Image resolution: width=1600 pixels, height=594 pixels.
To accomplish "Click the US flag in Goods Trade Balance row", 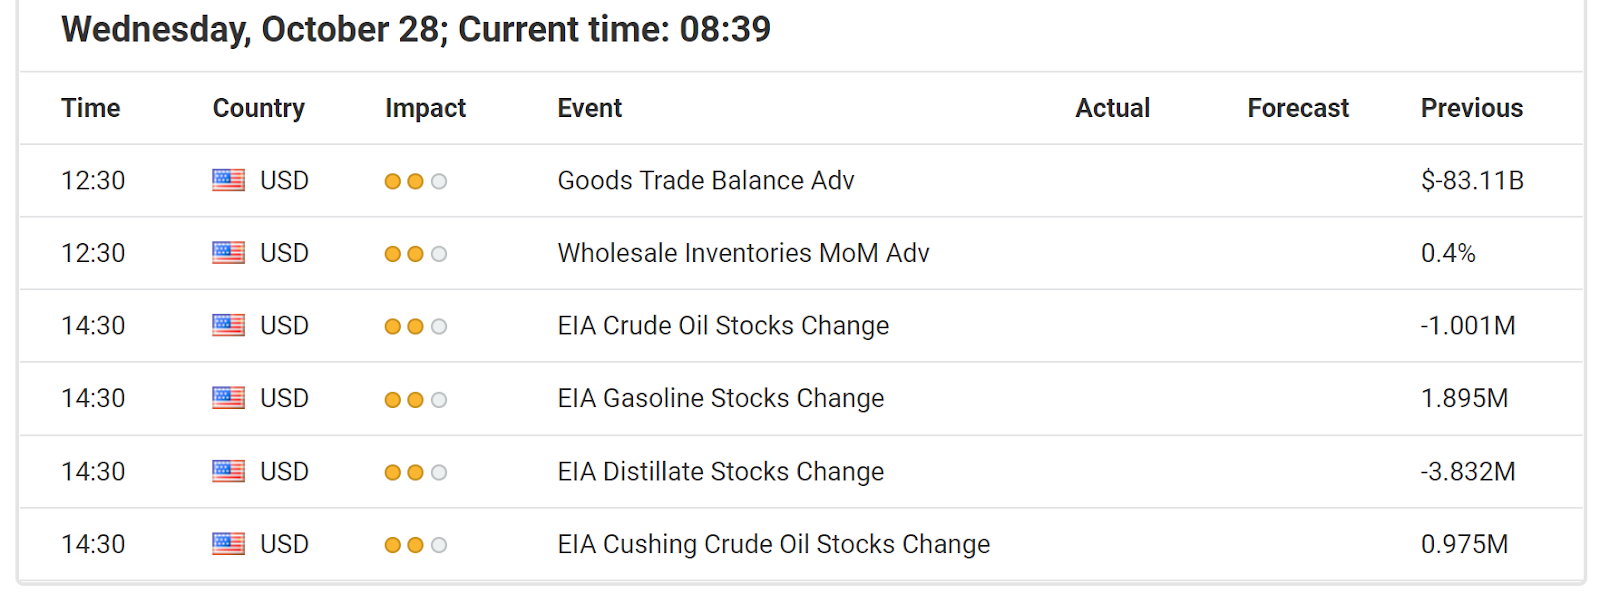I will pyautogui.click(x=228, y=180).
